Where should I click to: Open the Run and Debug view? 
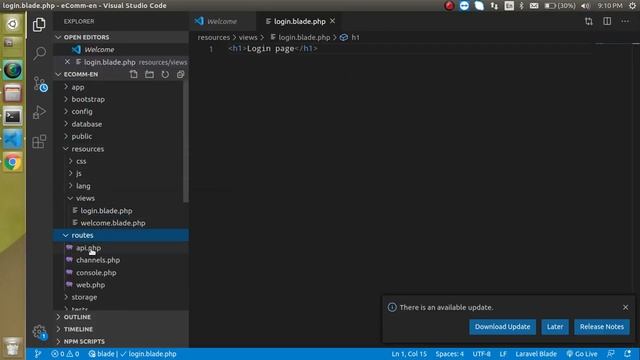[x=39, y=112]
